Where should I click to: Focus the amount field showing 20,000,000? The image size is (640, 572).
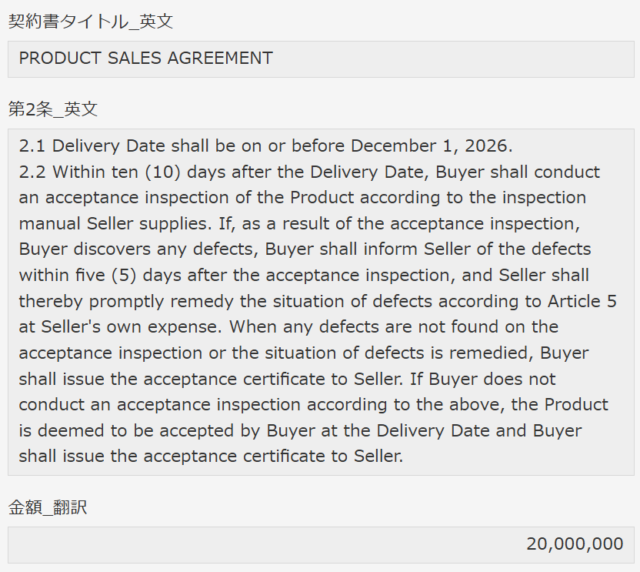pyautogui.click(x=320, y=544)
